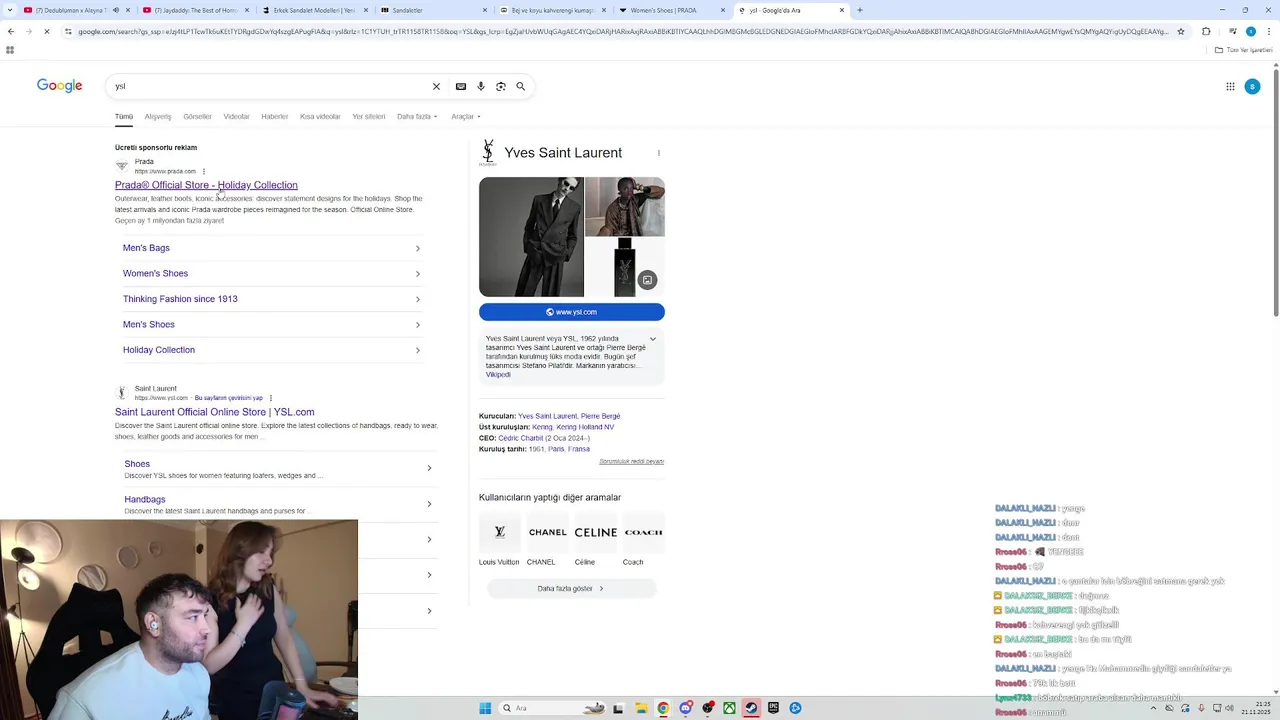Open the image gallery icon on perfume photo
Screen dimensions: 1280x720
tap(647, 280)
